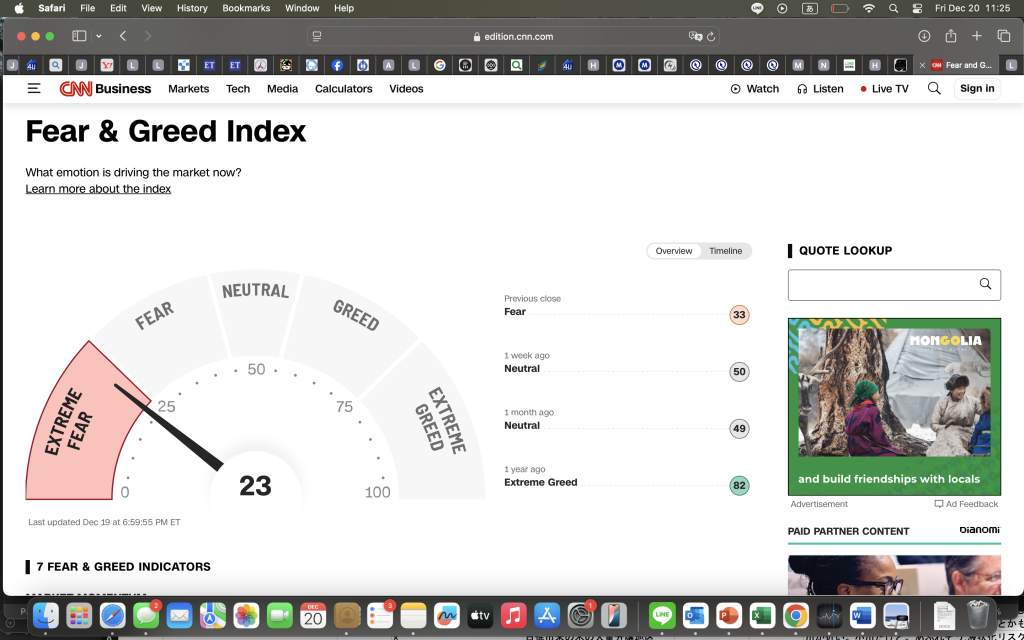
Task: Click the Quote Lookup search icon
Action: click(985, 285)
